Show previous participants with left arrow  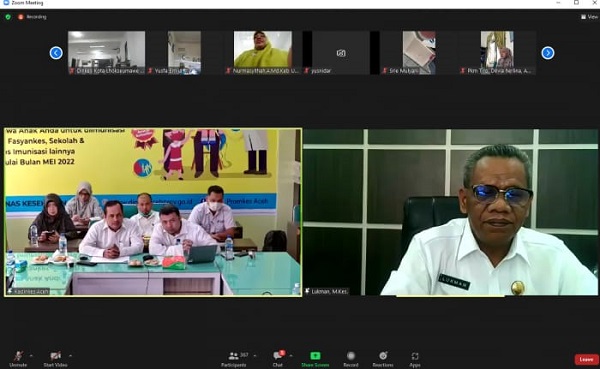point(56,53)
